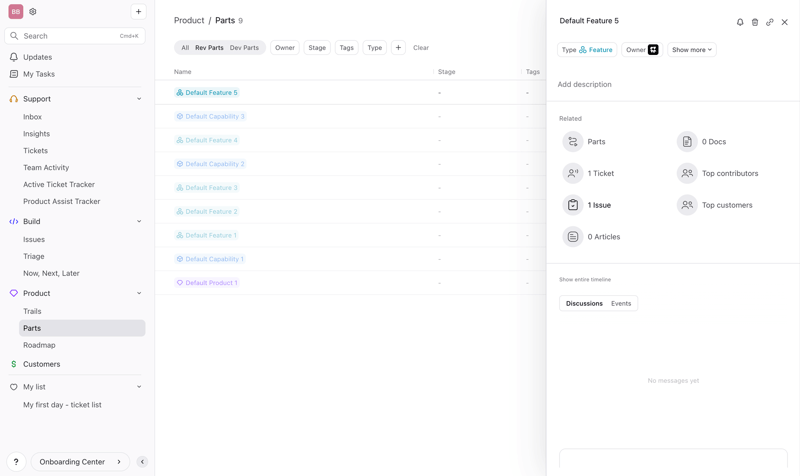This screenshot has height=476, width=800.
Task: Click the Support headset icon
Action: [x=14, y=99]
